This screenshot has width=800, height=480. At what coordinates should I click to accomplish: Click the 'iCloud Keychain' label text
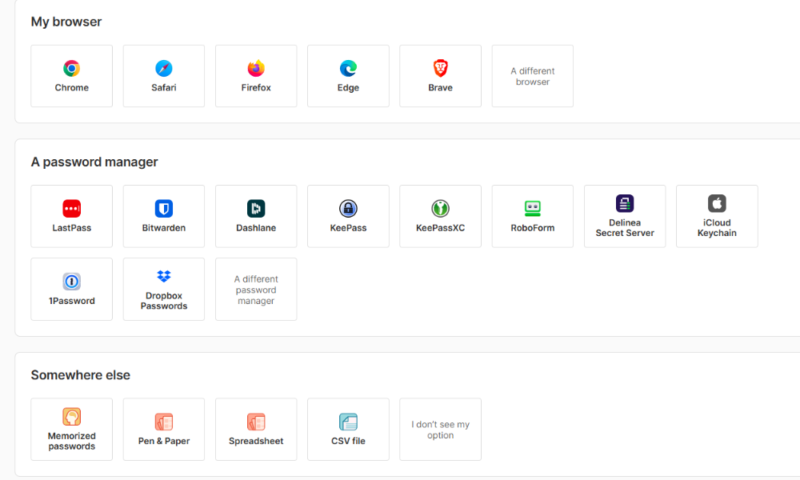tap(717, 228)
